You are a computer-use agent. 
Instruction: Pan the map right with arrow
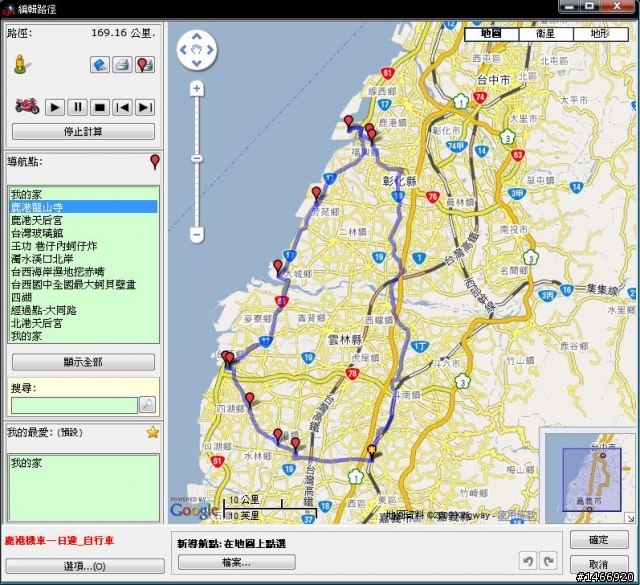tap(210, 50)
